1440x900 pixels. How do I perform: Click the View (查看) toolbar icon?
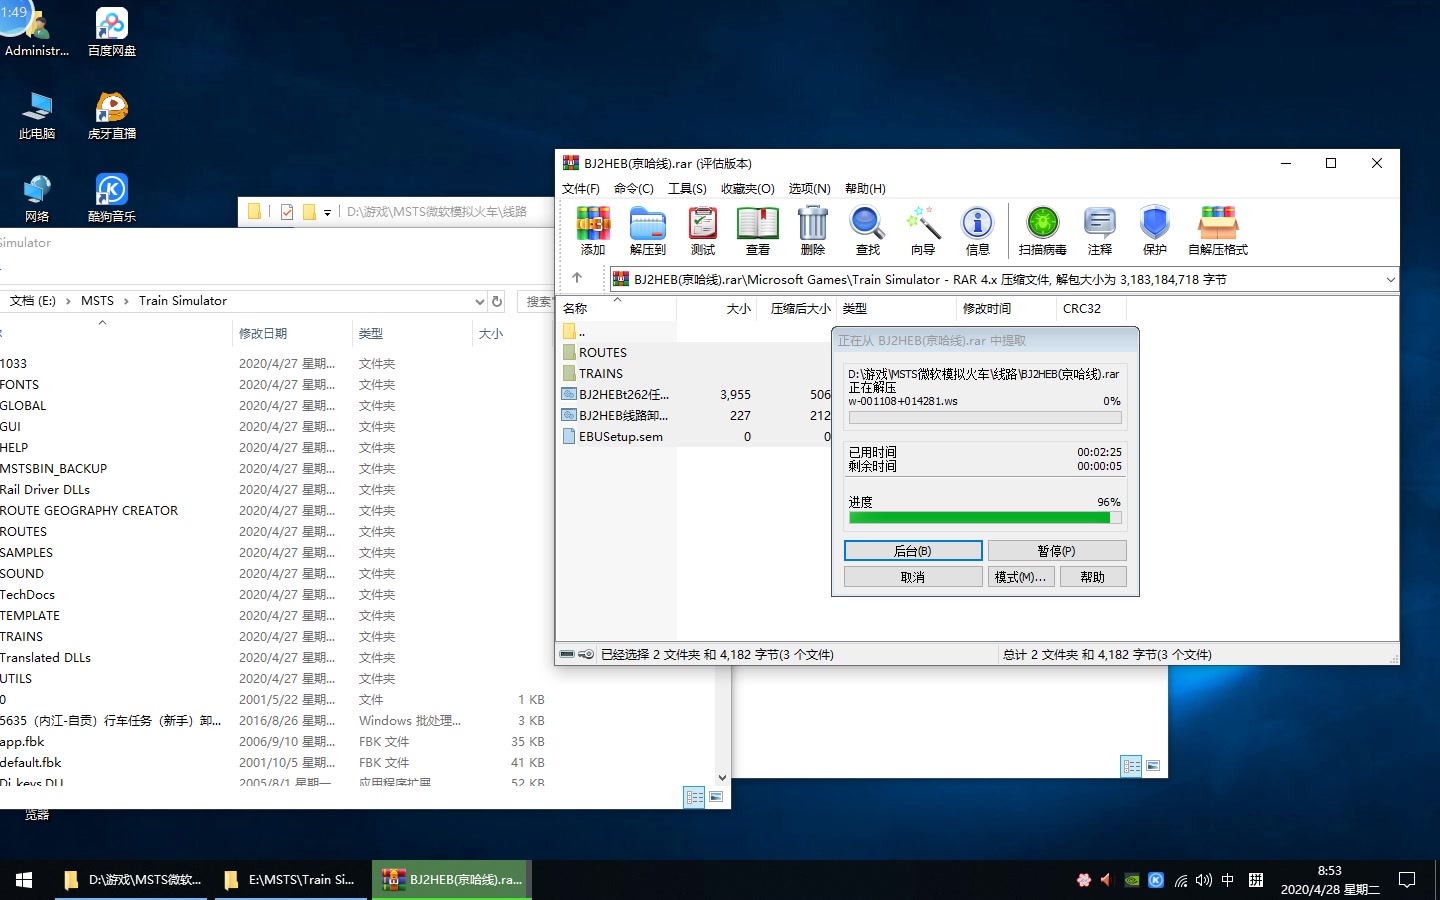(x=758, y=231)
